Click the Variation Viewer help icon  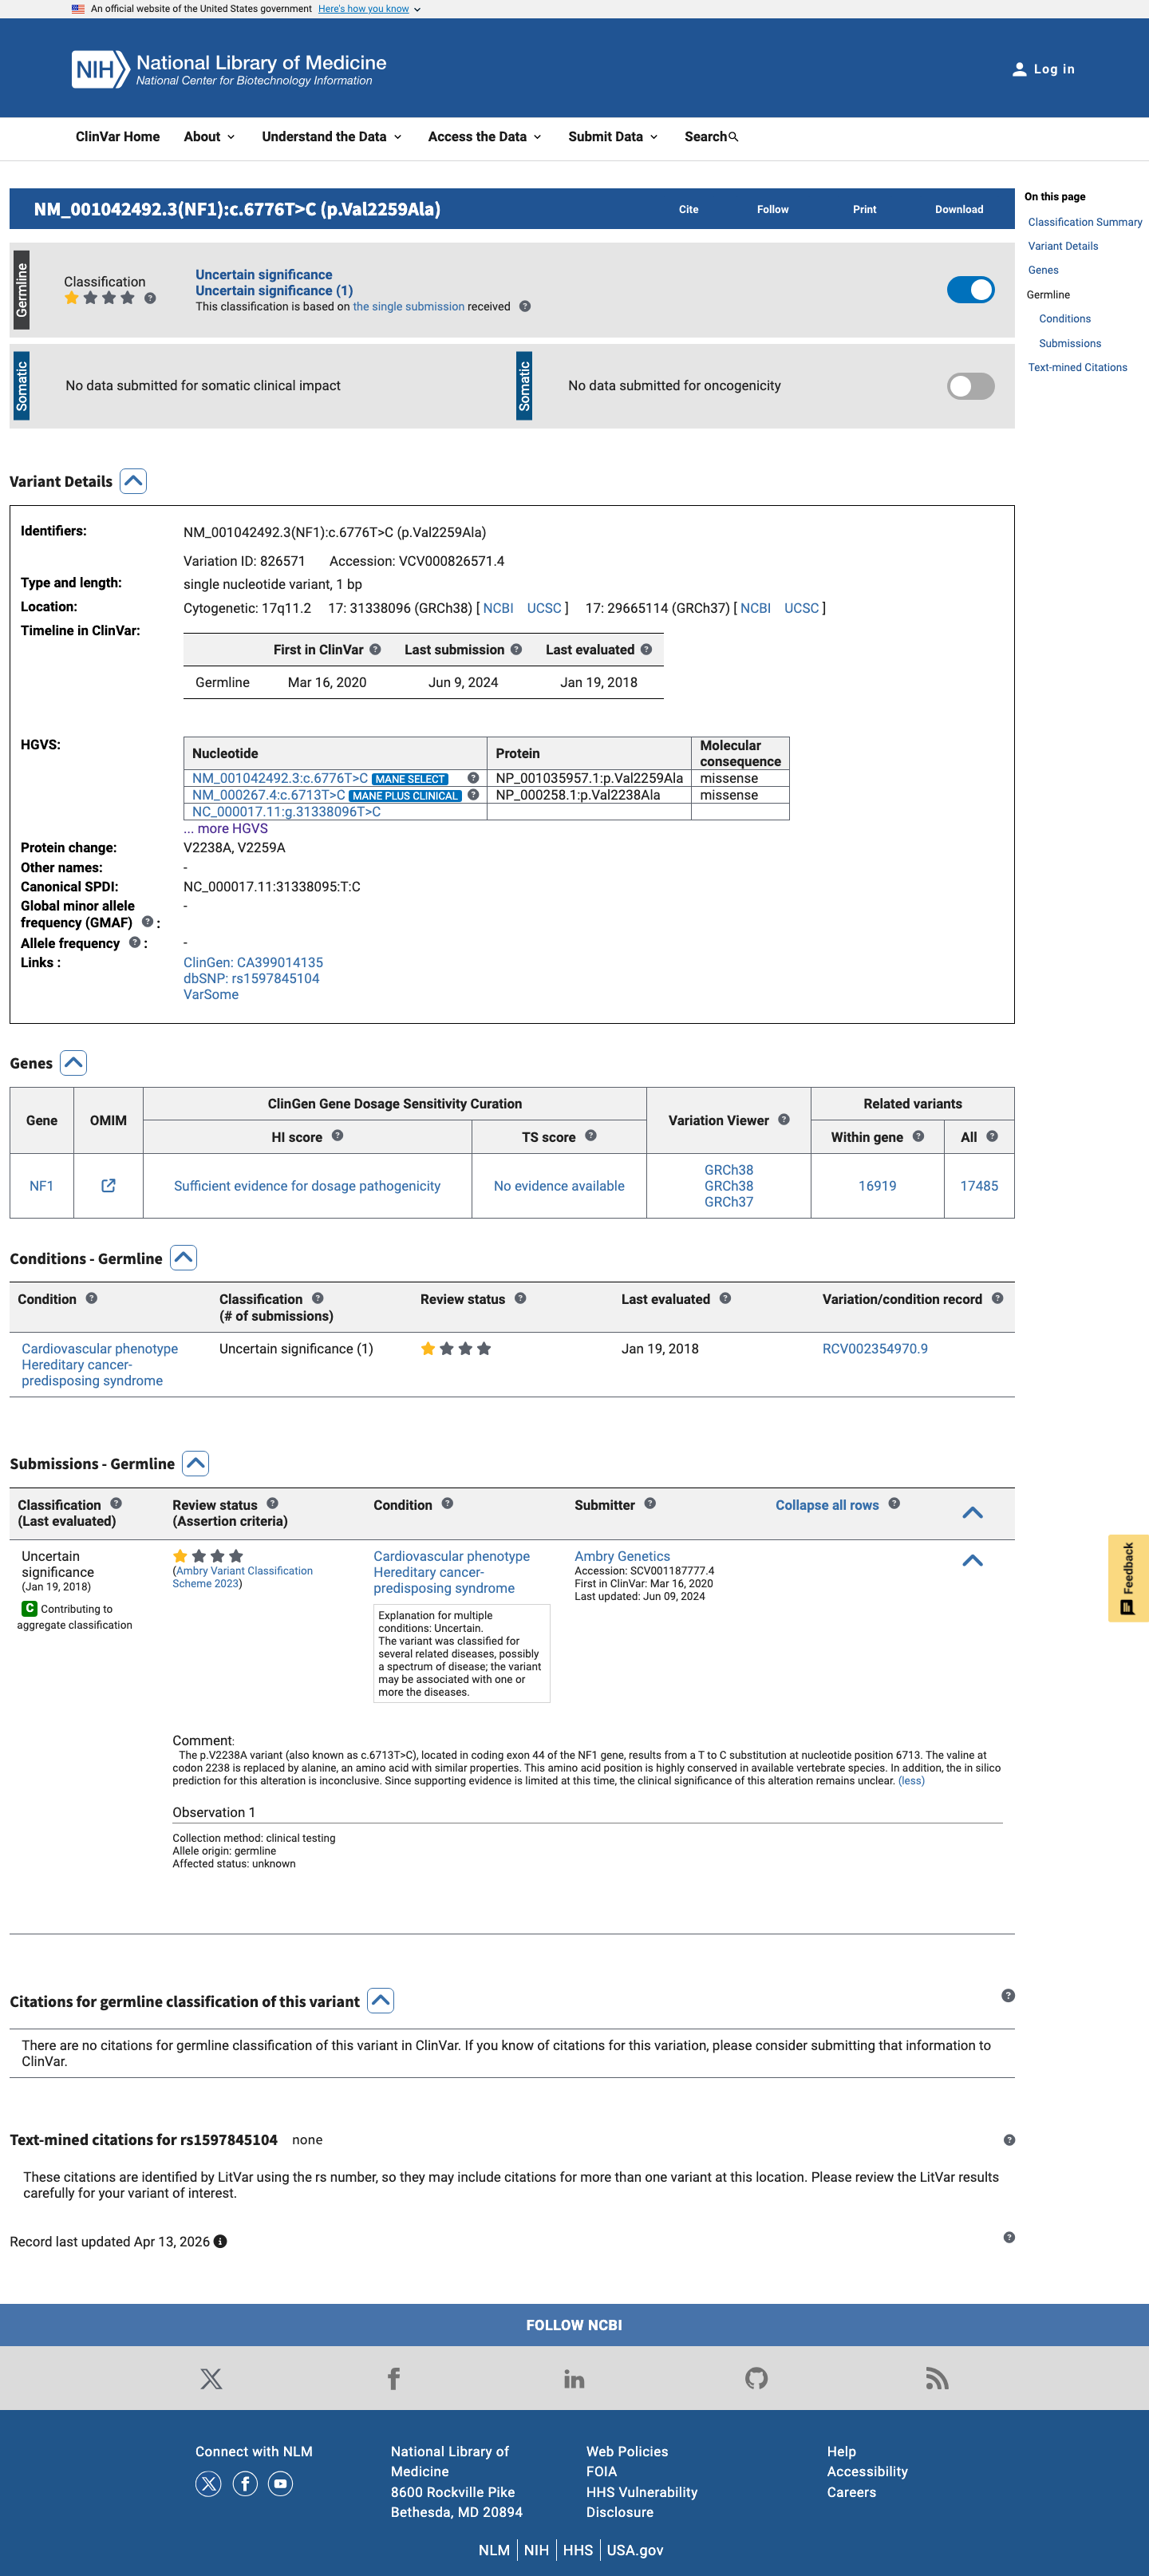click(x=784, y=1120)
